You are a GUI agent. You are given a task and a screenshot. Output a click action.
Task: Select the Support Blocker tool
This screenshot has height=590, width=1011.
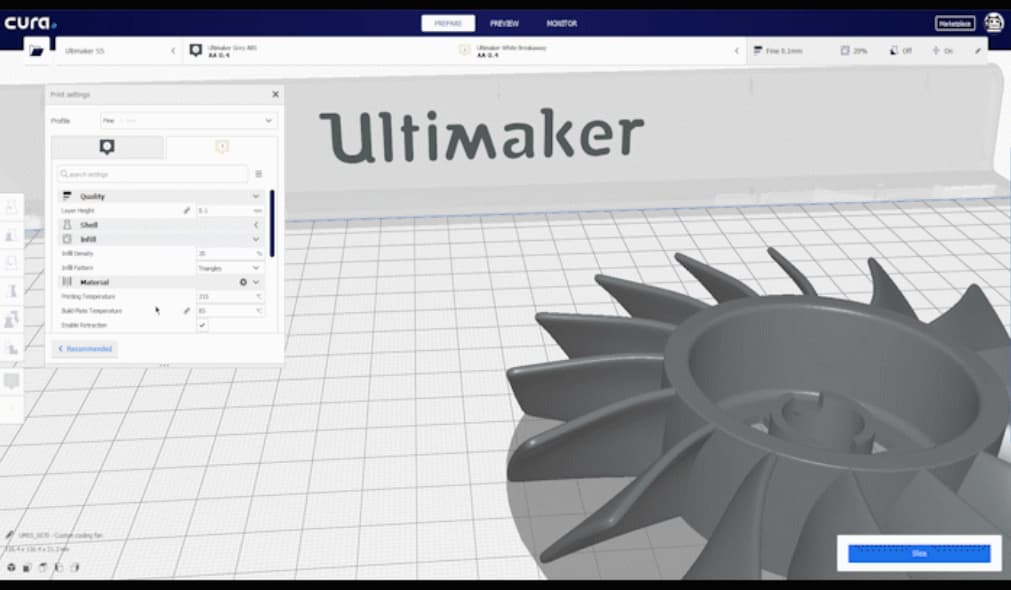pos(11,348)
